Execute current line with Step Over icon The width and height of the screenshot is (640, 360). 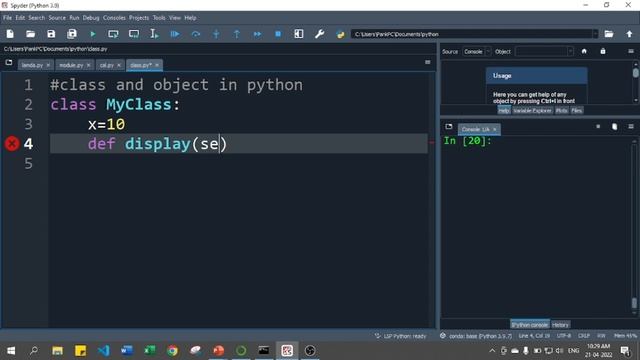[196, 34]
